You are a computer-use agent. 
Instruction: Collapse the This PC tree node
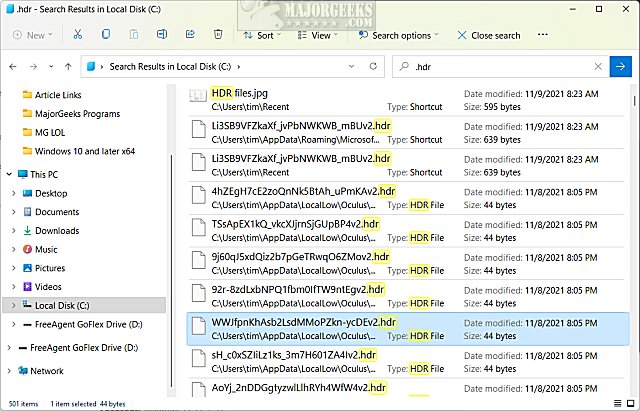click(x=10, y=174)
